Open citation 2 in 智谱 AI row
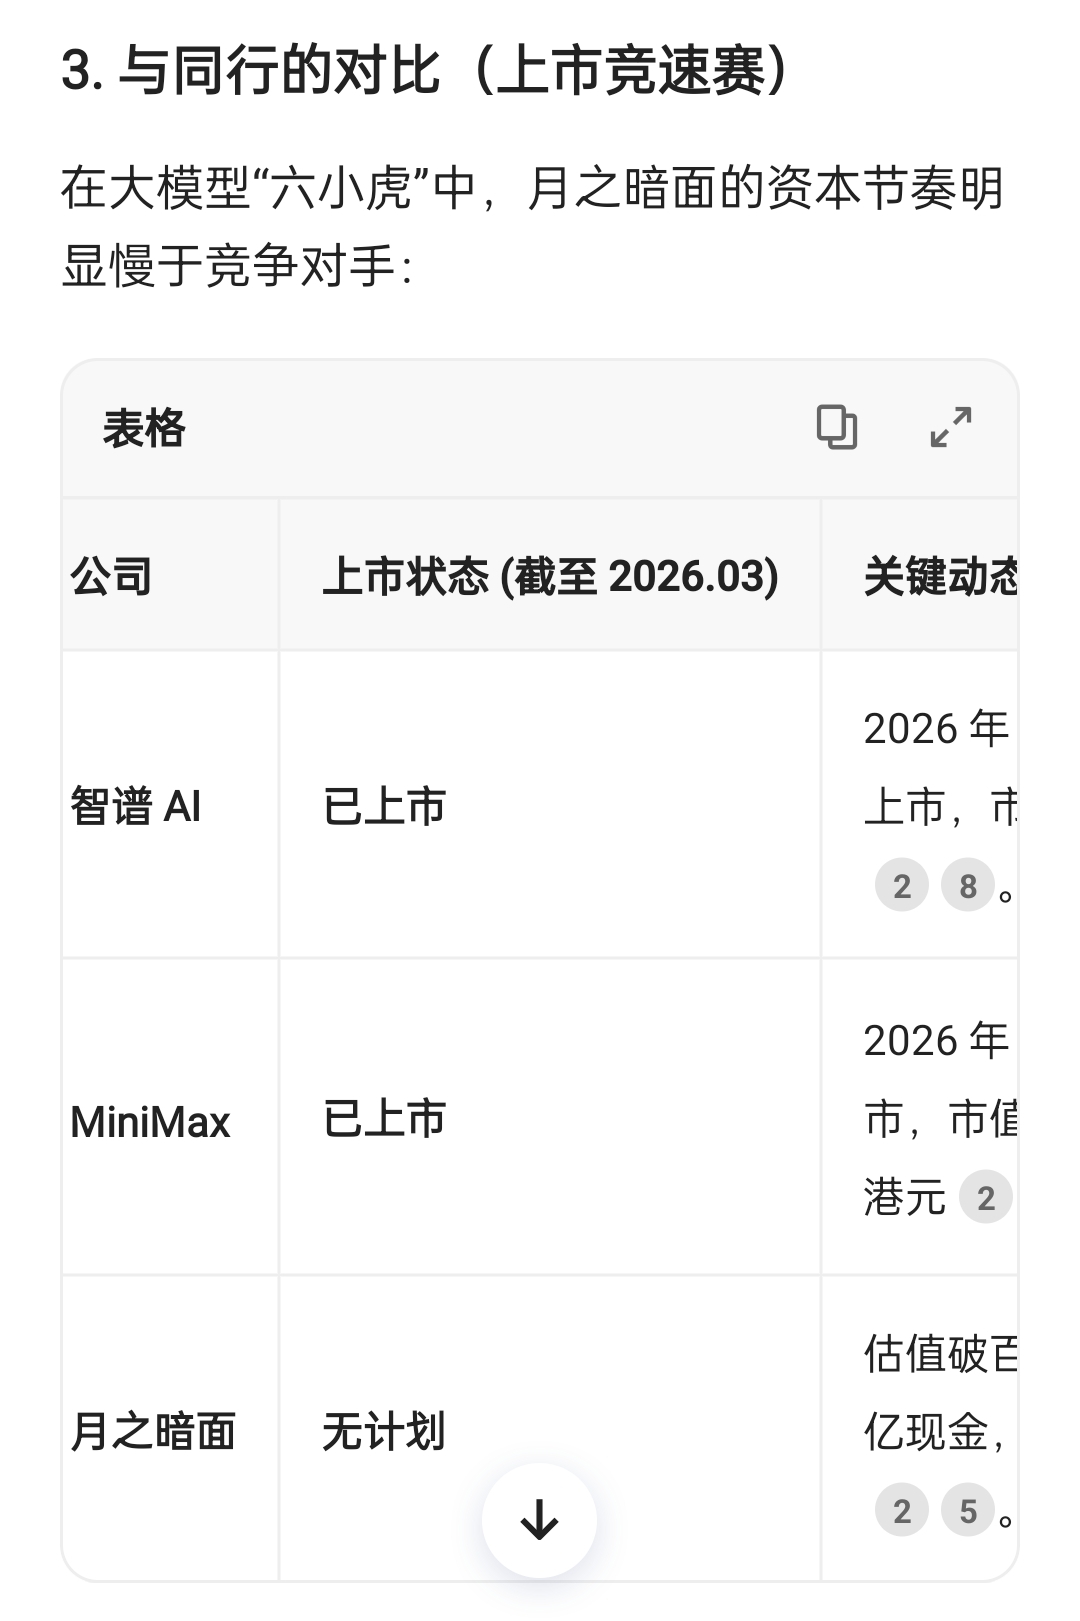Viewport: 1080px width, 1621px height. click(x=902, y=886)
